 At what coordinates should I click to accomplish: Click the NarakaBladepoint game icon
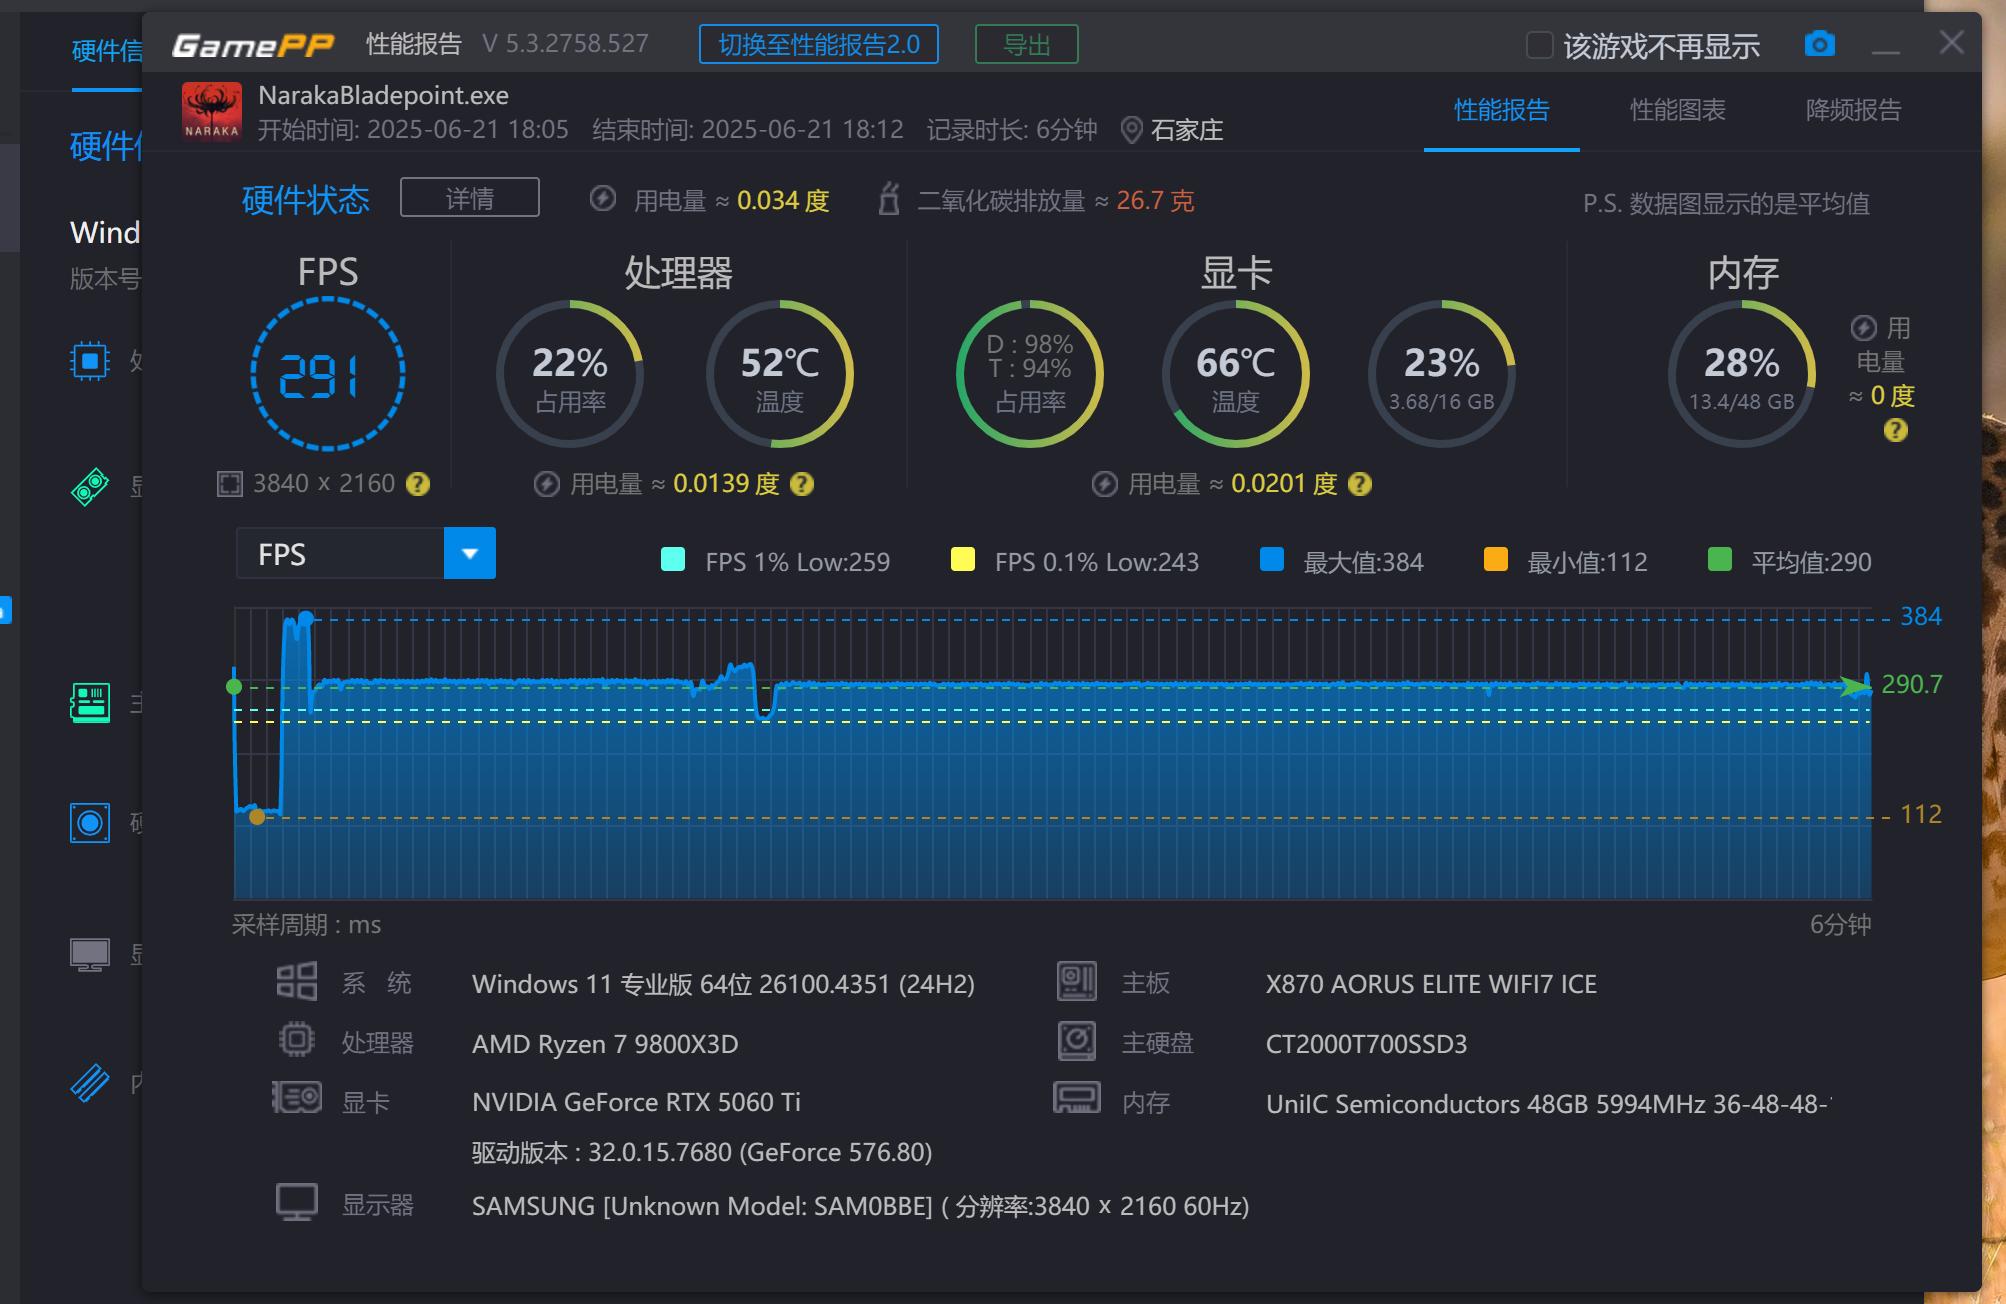click(211, 111)
